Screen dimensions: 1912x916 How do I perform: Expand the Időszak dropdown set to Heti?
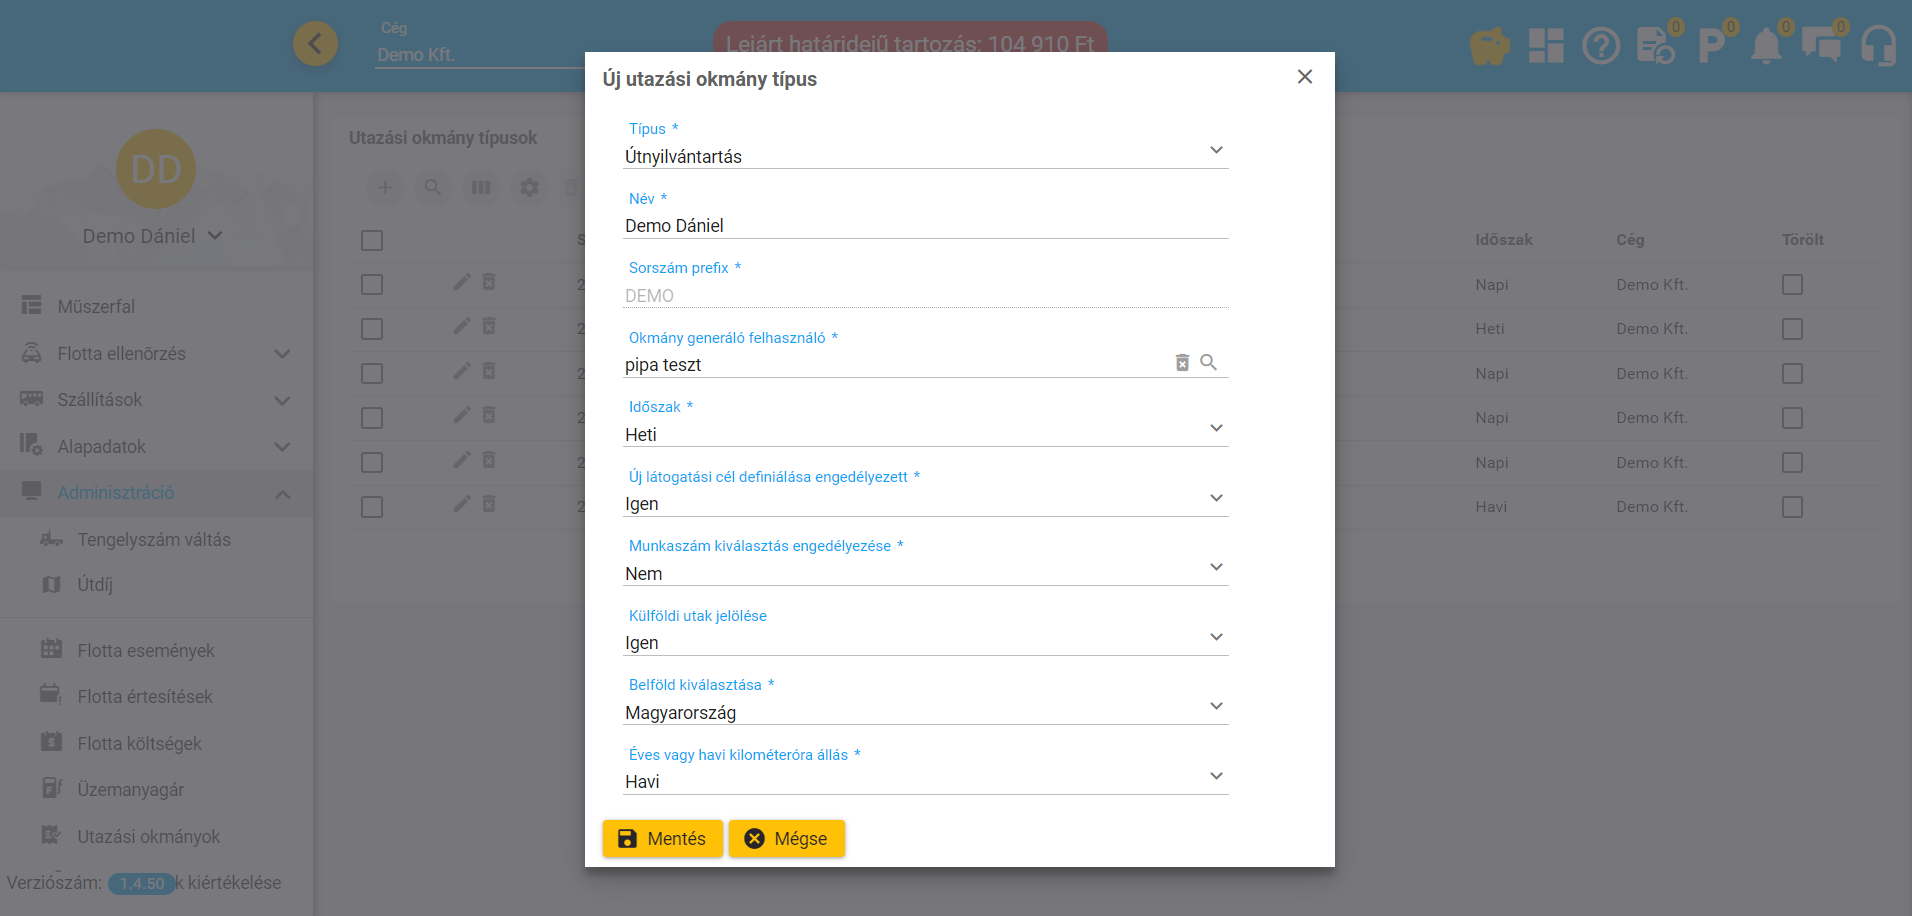[925, 435]
